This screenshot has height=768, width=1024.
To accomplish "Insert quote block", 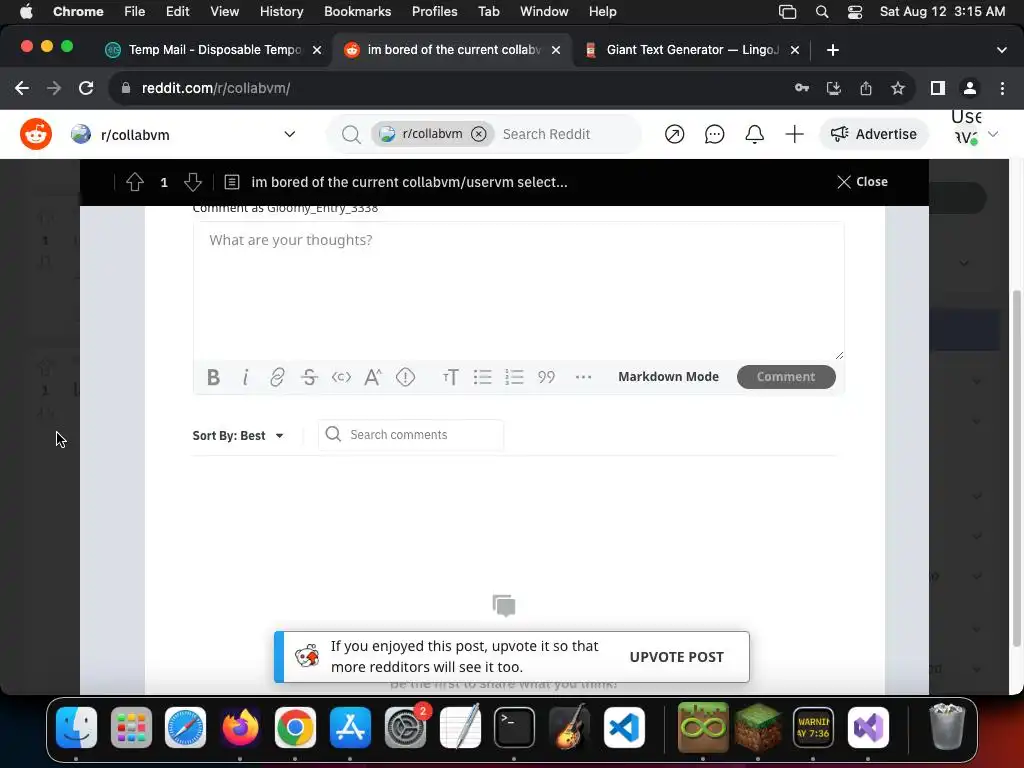I will pyautogui.click(x=547, y=377).
